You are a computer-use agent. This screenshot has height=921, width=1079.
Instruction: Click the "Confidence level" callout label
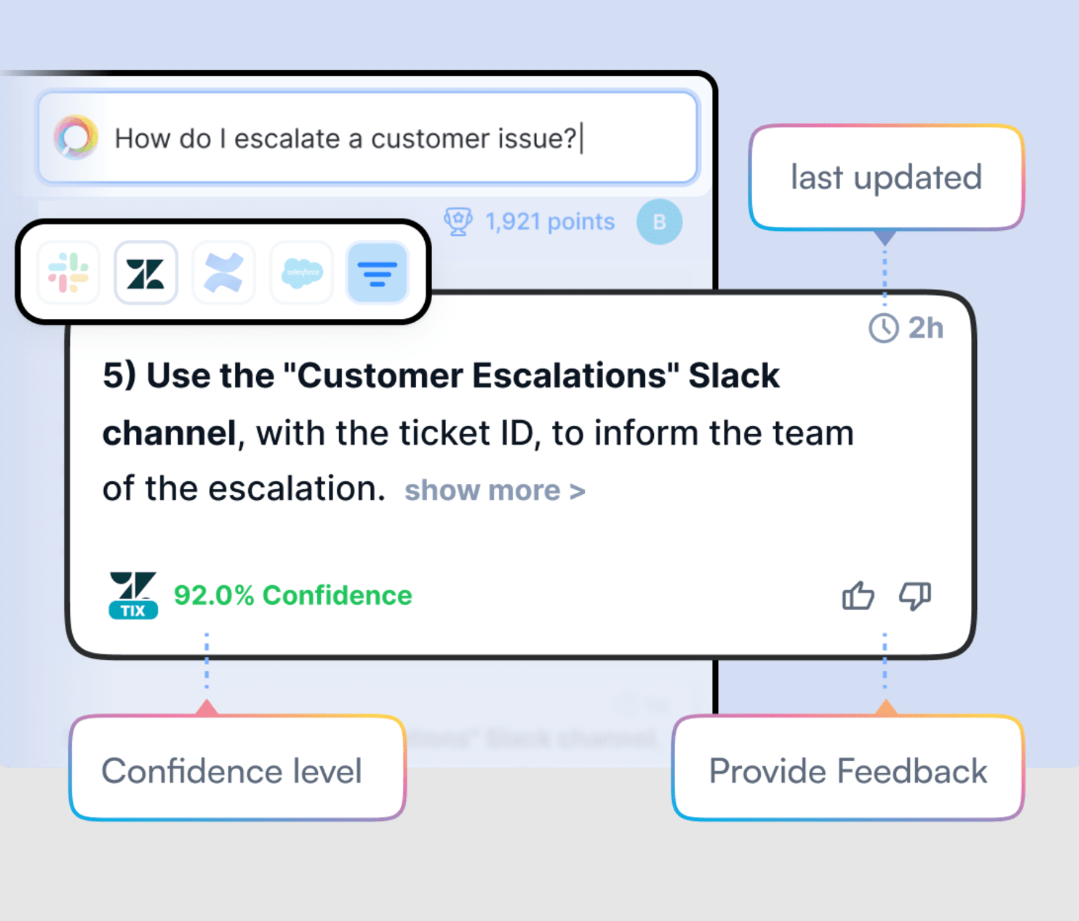232,771
